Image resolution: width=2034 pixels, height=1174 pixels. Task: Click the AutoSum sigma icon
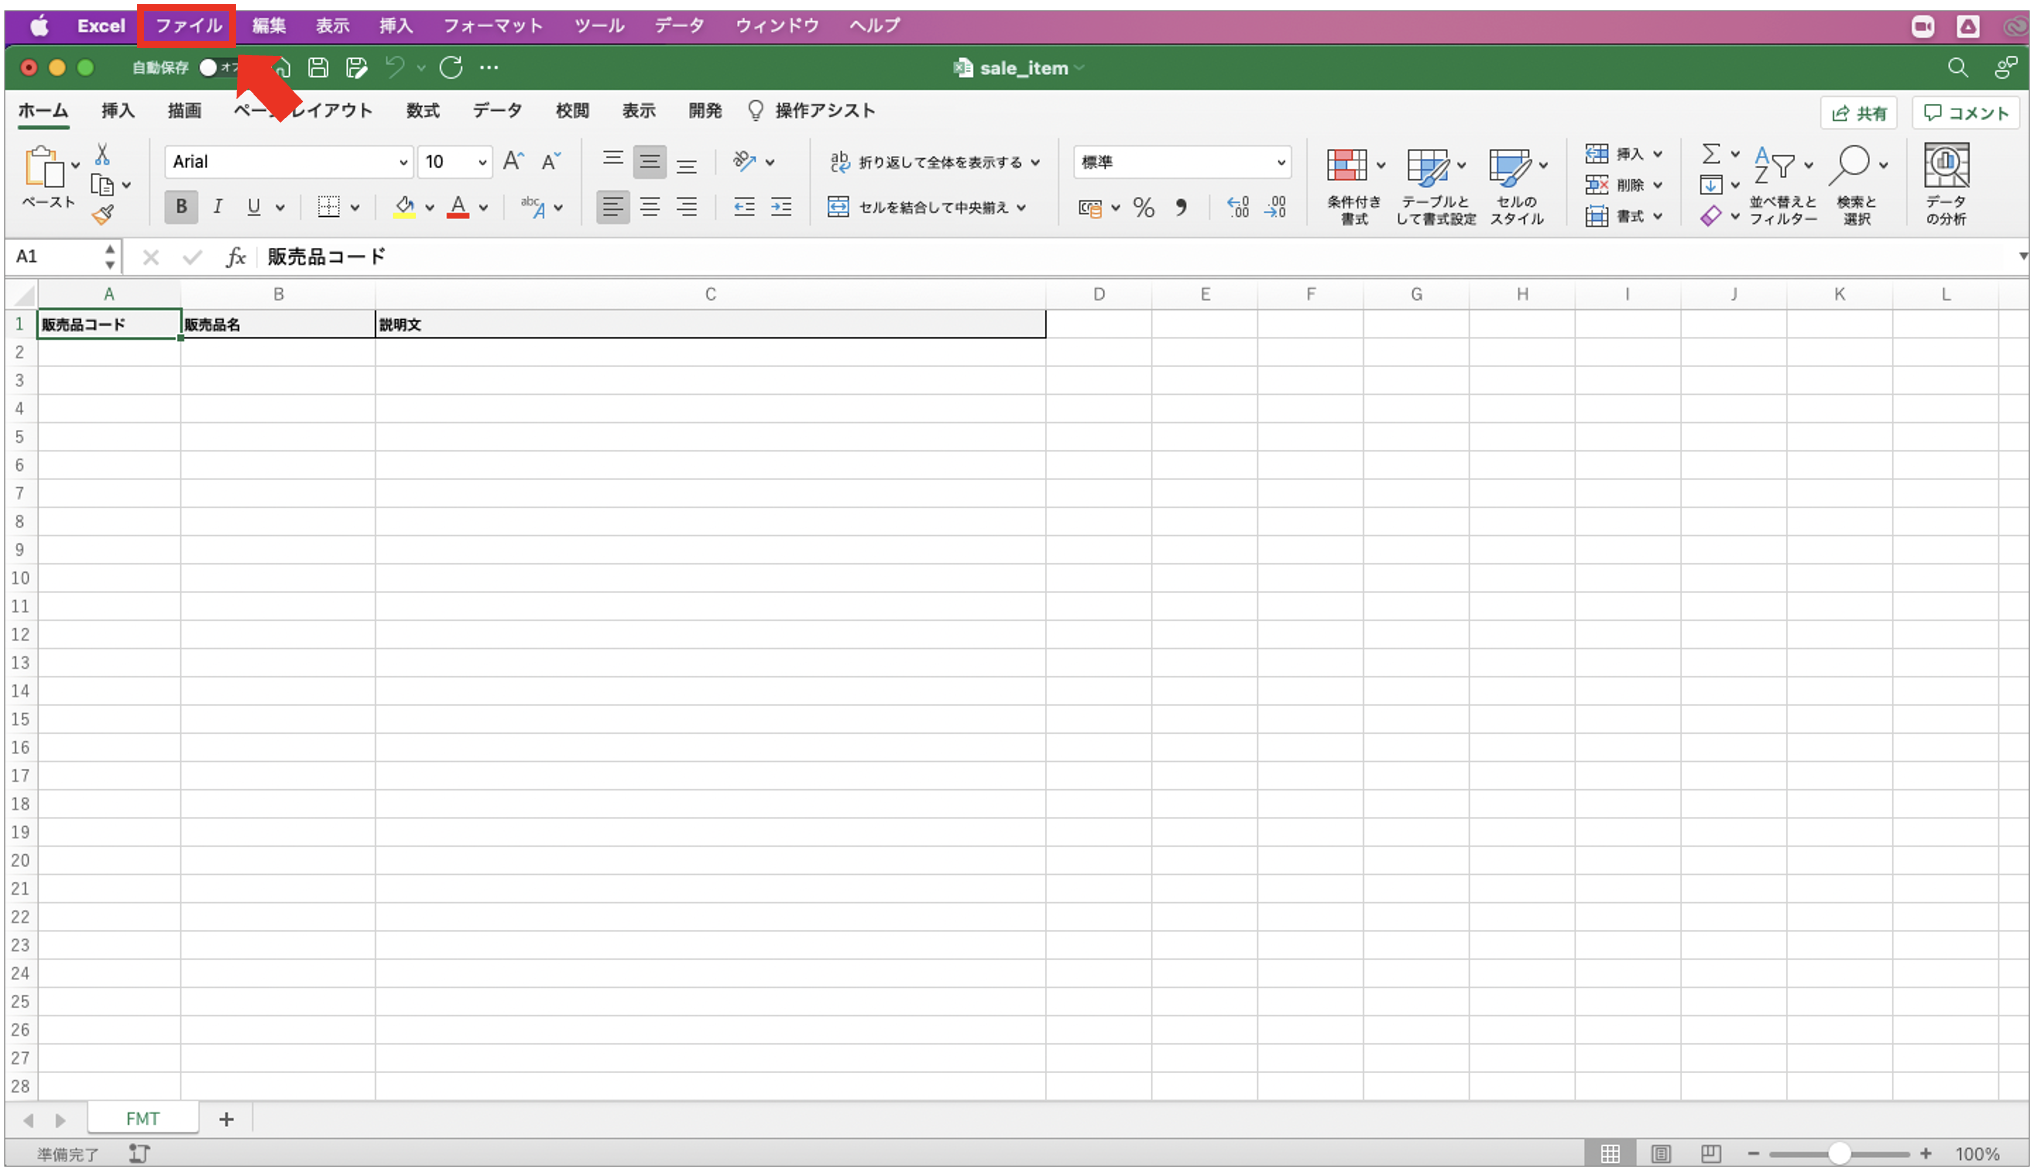coord(1711,154)
